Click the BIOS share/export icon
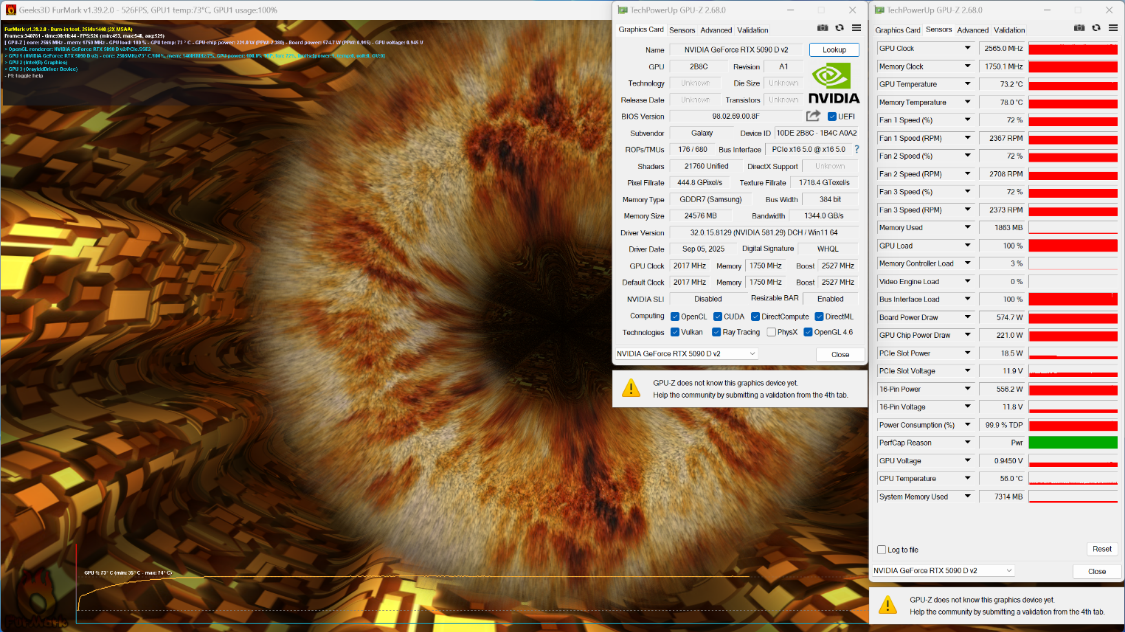Viewport: 1125px width, 632px height. [813, 115]
